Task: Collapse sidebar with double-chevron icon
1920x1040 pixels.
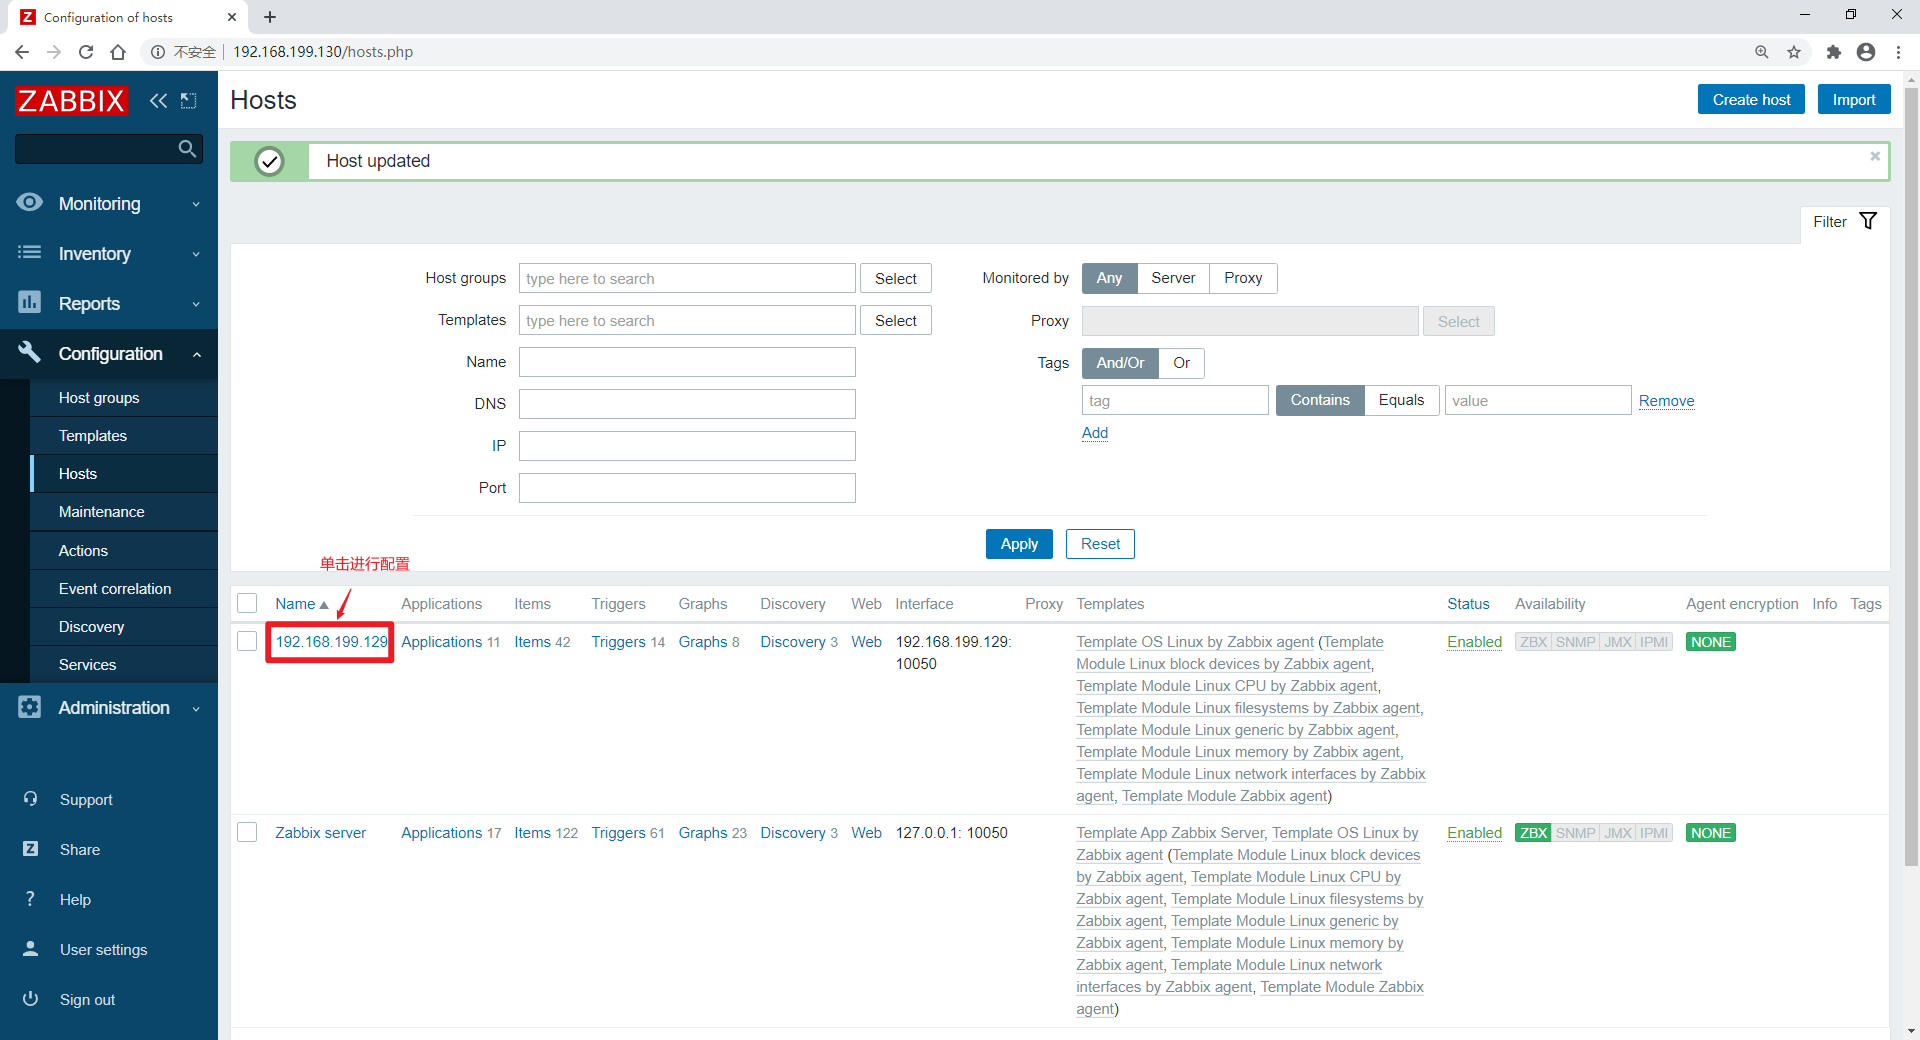Action: [x=158, y=100]
